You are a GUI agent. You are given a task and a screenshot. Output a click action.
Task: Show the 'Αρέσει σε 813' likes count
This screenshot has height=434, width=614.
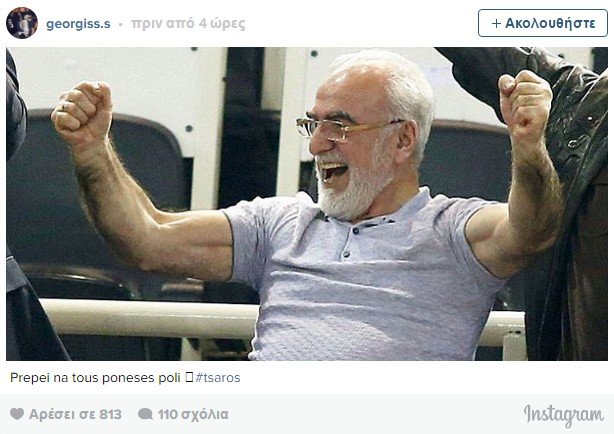[75, 414]
